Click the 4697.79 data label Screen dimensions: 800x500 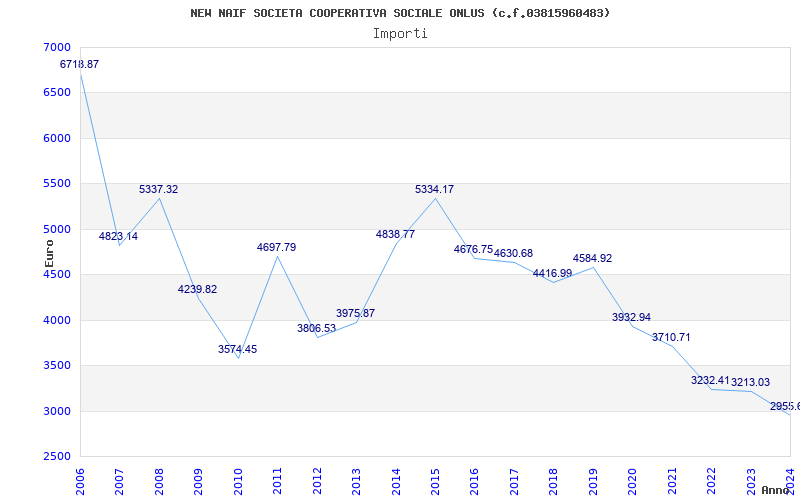pos(277,247)
